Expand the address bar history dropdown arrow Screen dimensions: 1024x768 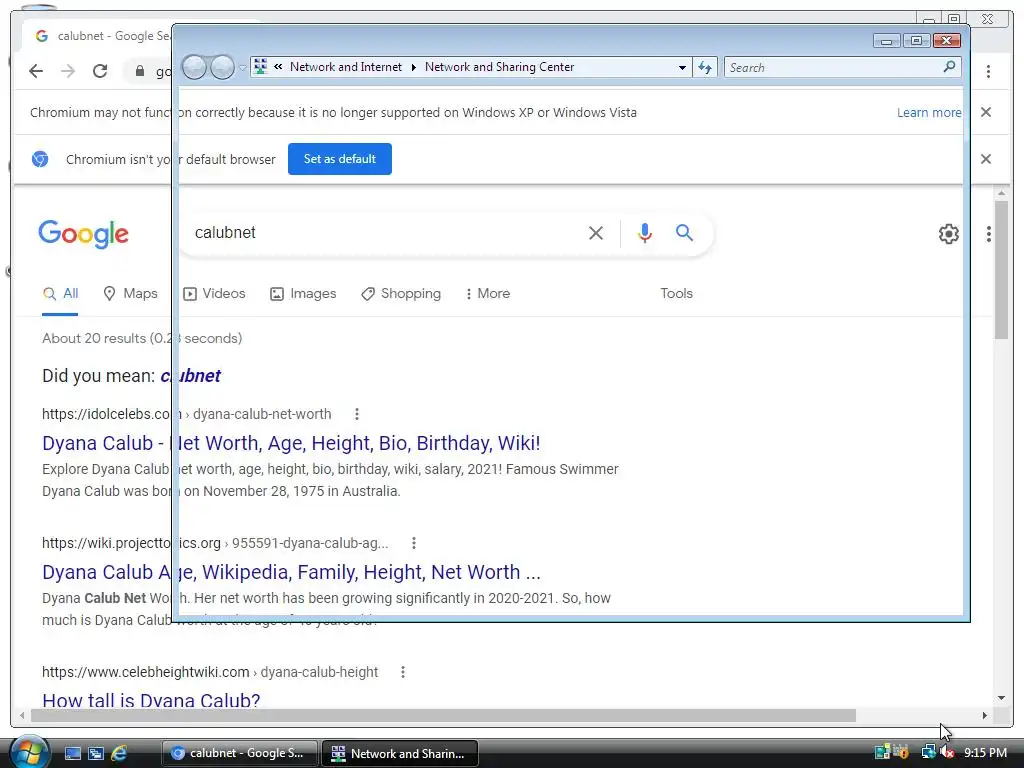[682, 67]
